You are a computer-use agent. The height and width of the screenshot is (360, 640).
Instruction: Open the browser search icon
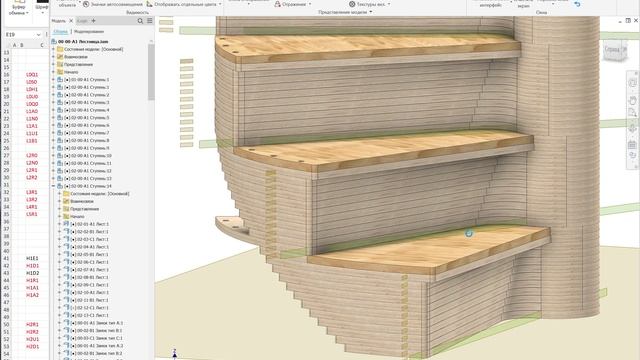point(140,21)
